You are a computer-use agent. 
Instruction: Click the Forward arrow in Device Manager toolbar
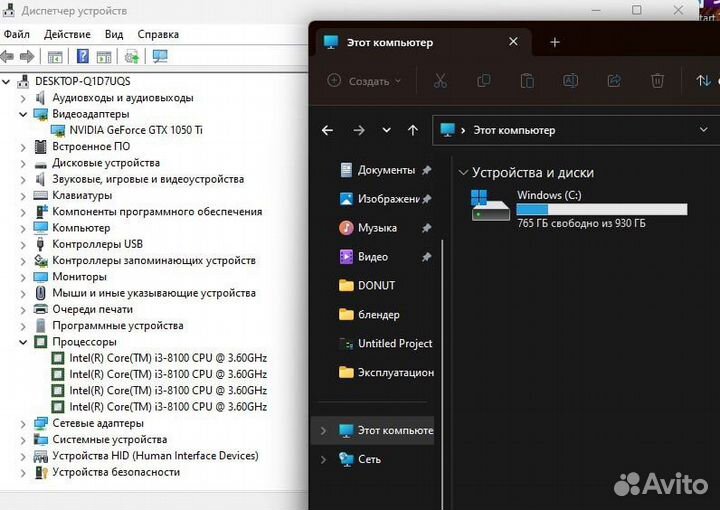point(27,56)
